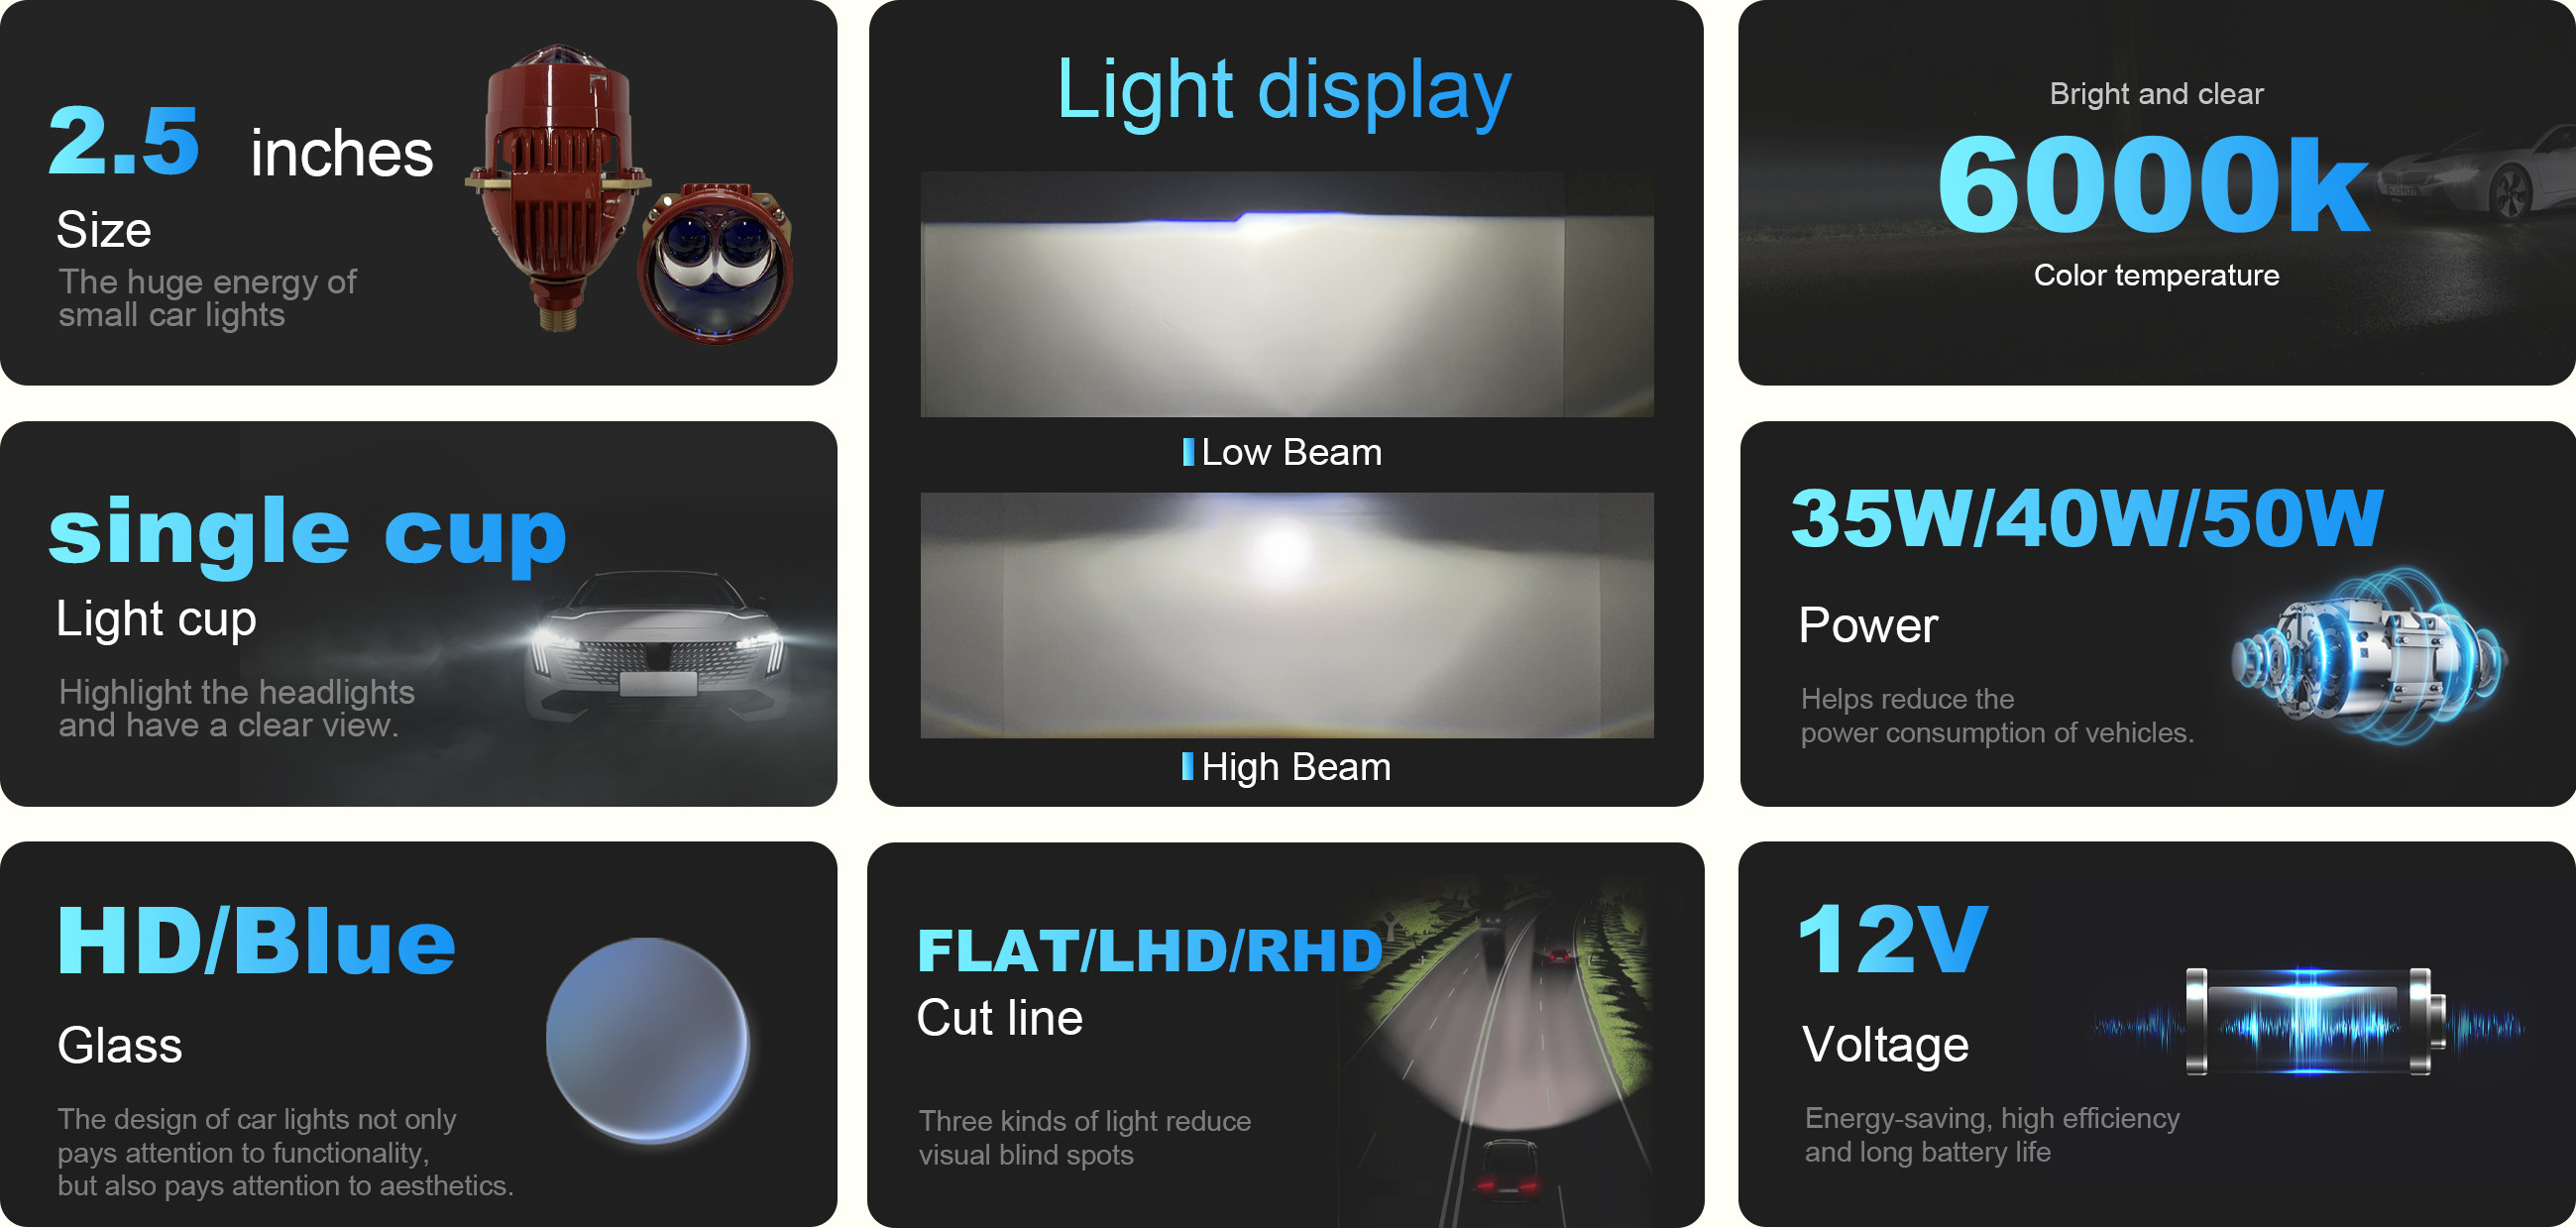The height and width of the screenshot is (1228, 2576).
Task: Click the Light display heading
Action: click(1284, 91)
